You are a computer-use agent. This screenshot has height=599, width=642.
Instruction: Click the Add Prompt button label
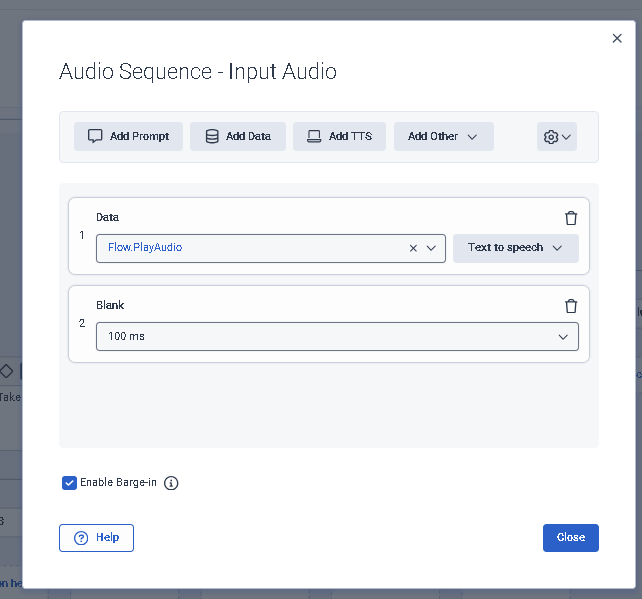(139, 137)
